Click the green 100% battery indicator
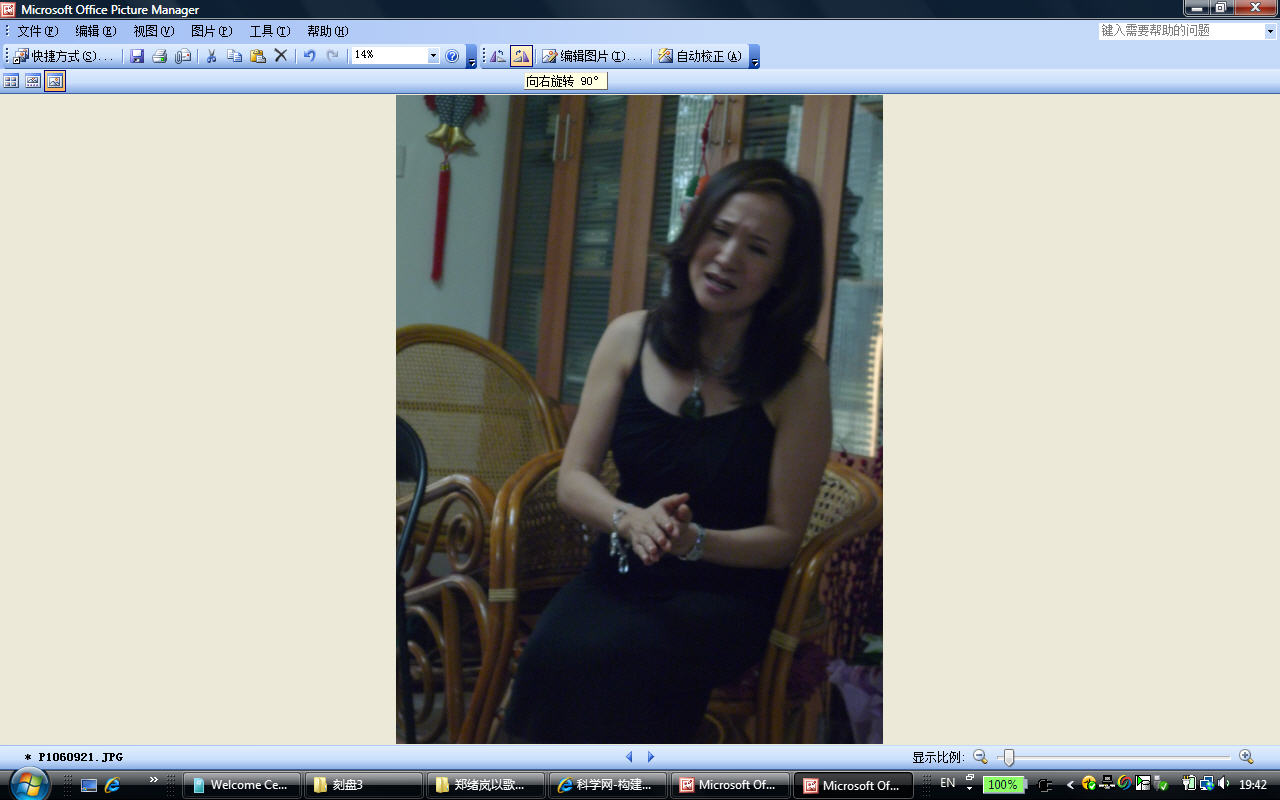This screenshot has height=800, width=1280. [1003, 785]
